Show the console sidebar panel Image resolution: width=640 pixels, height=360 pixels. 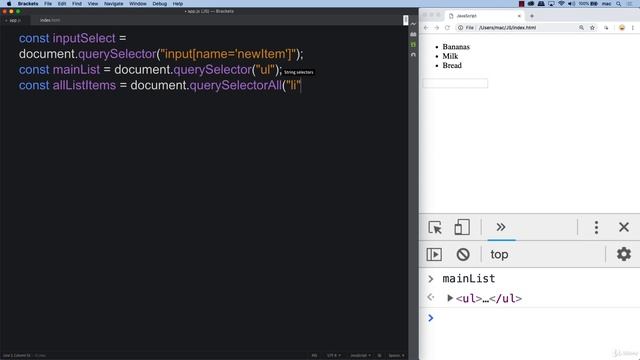point(434,254)
